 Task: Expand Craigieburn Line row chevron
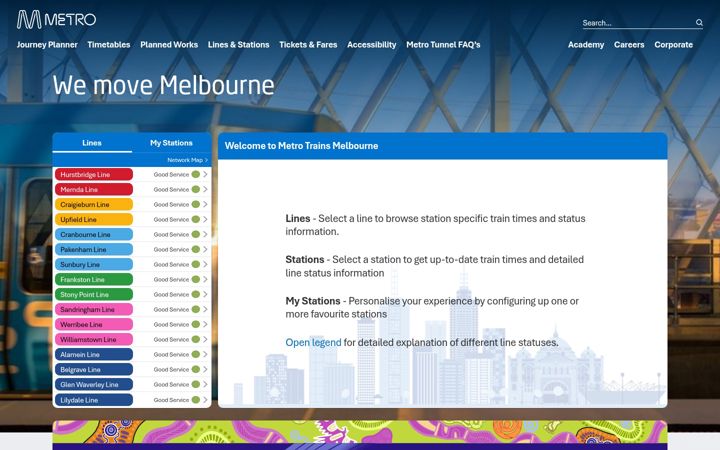pyautogui.click(x=205, y=204)
